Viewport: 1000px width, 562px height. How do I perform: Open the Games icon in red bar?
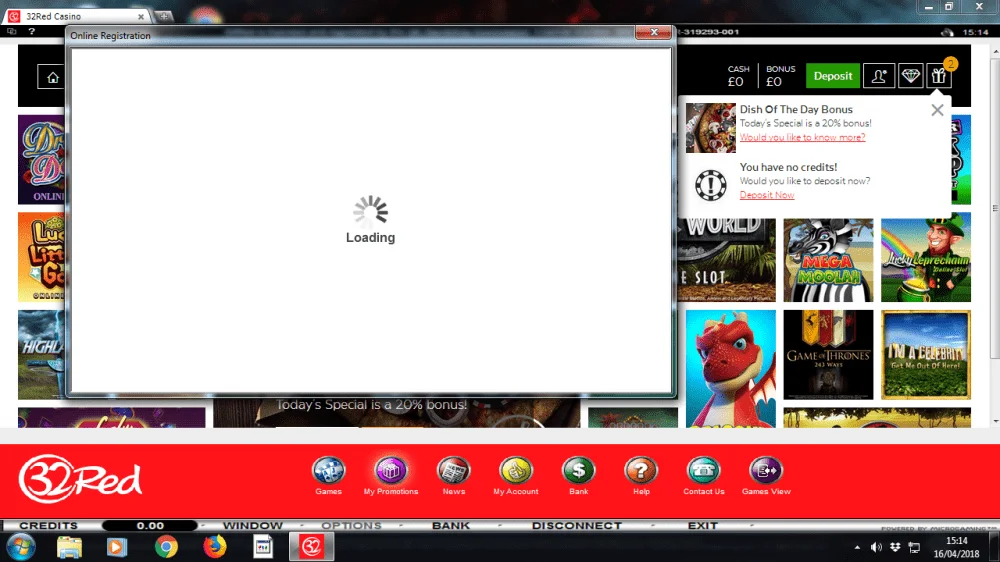tap(328, 471)
